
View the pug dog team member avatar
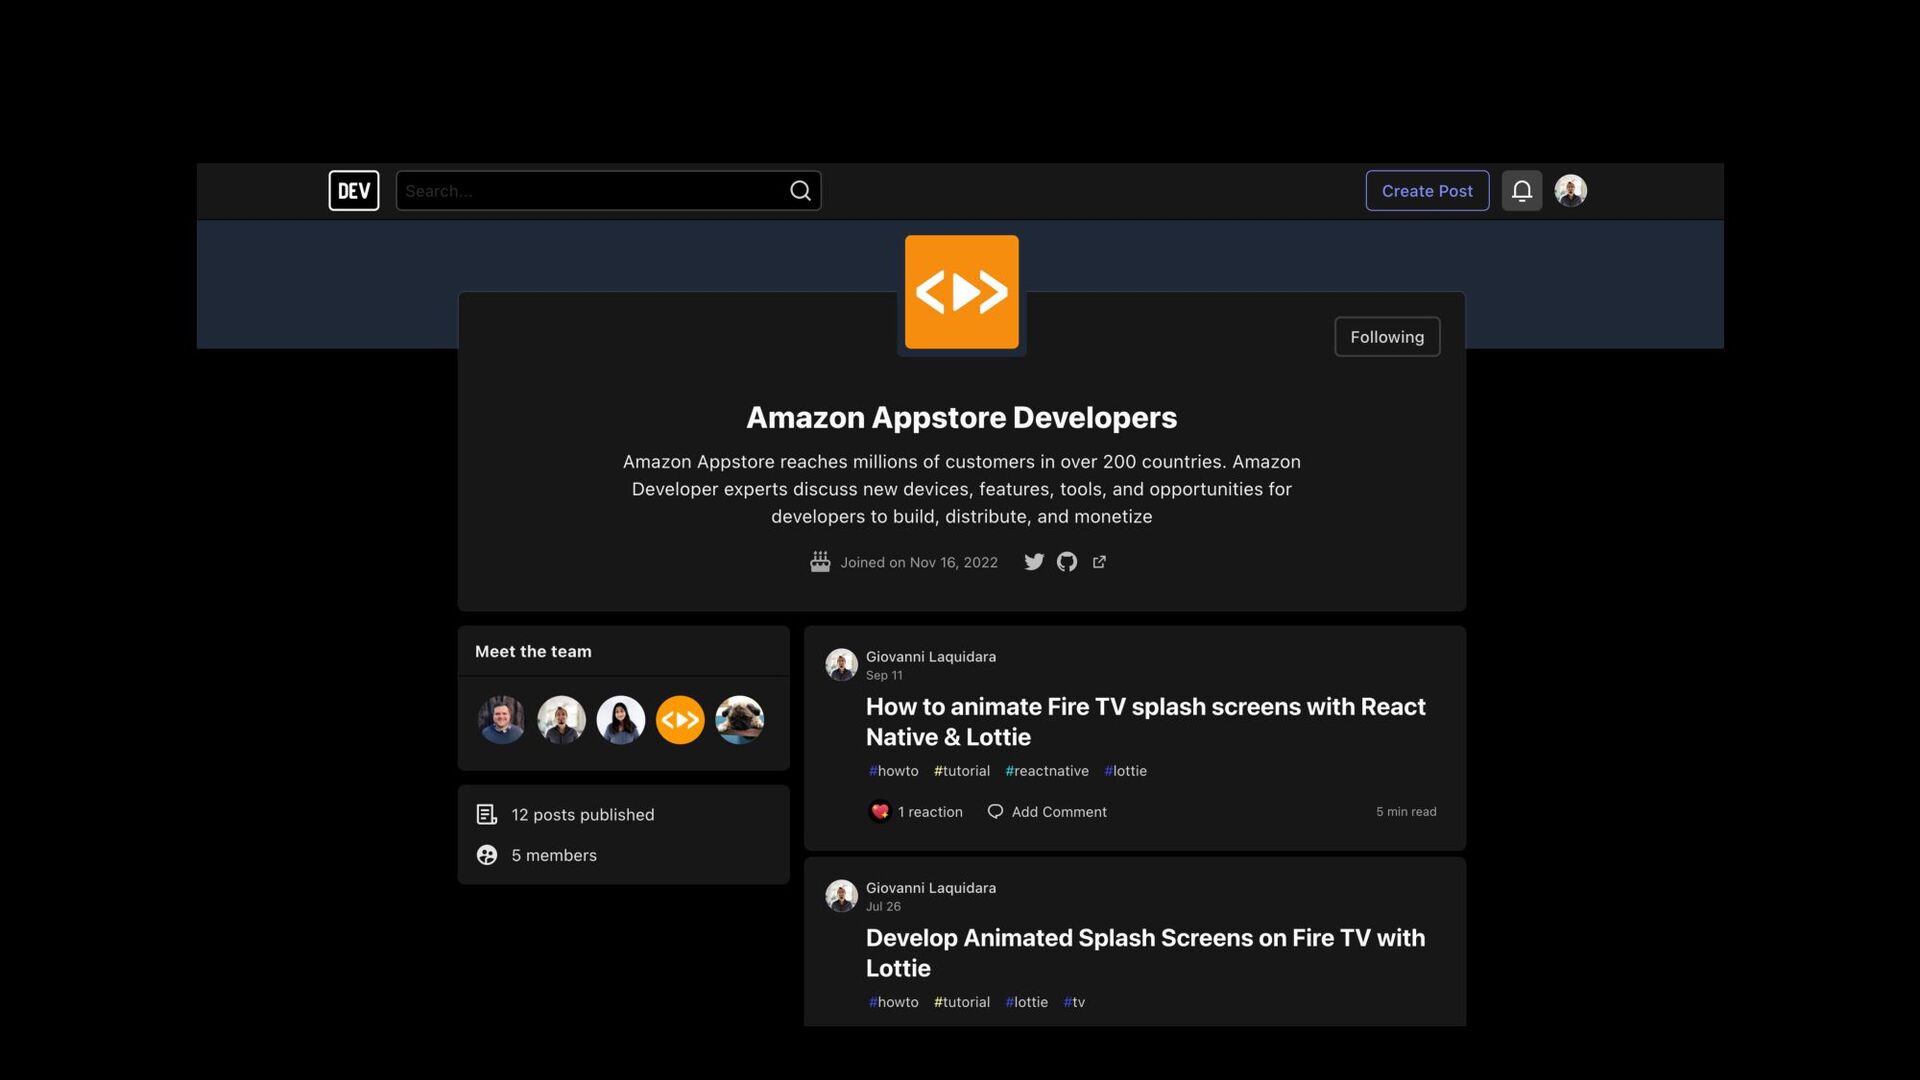click(740, 720)
